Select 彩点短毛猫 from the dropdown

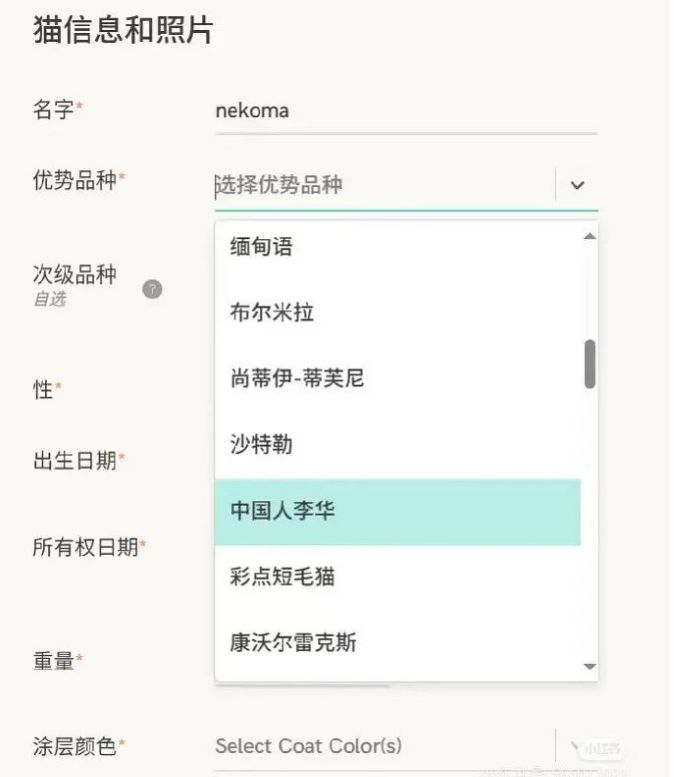pos(397,577)
